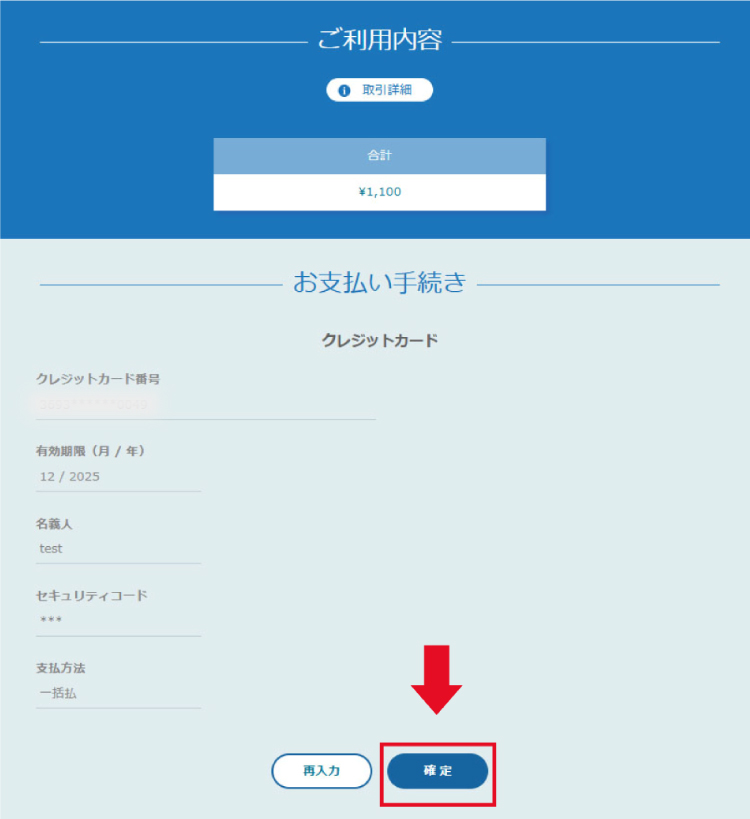Click the セキュリティコード label

tap(92, 596)
